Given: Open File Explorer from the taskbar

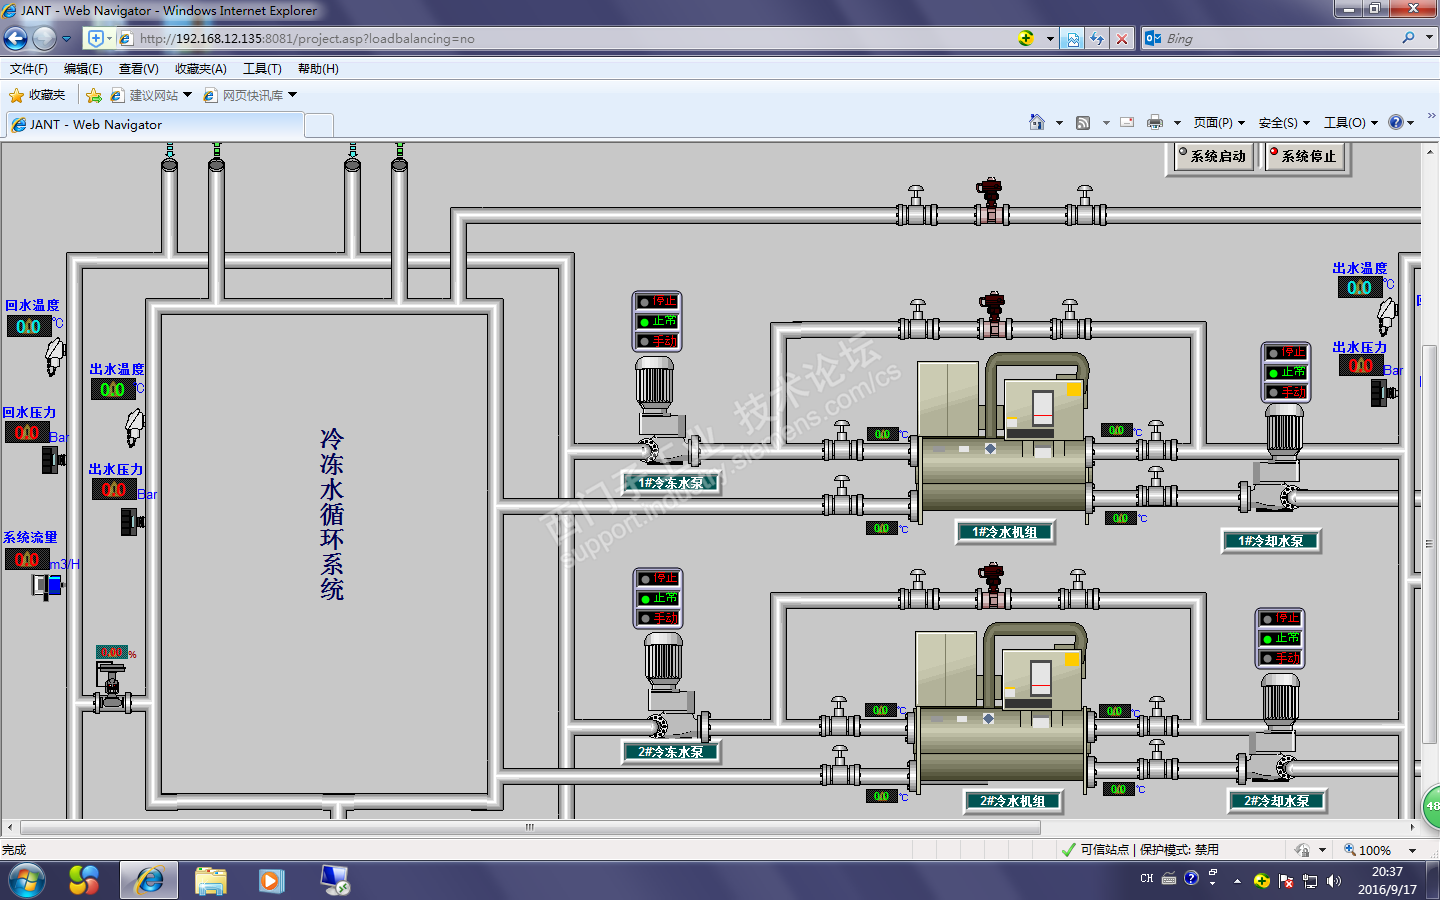Looking at the screenshot, I should pyautogui.click(x=211, y=881).
